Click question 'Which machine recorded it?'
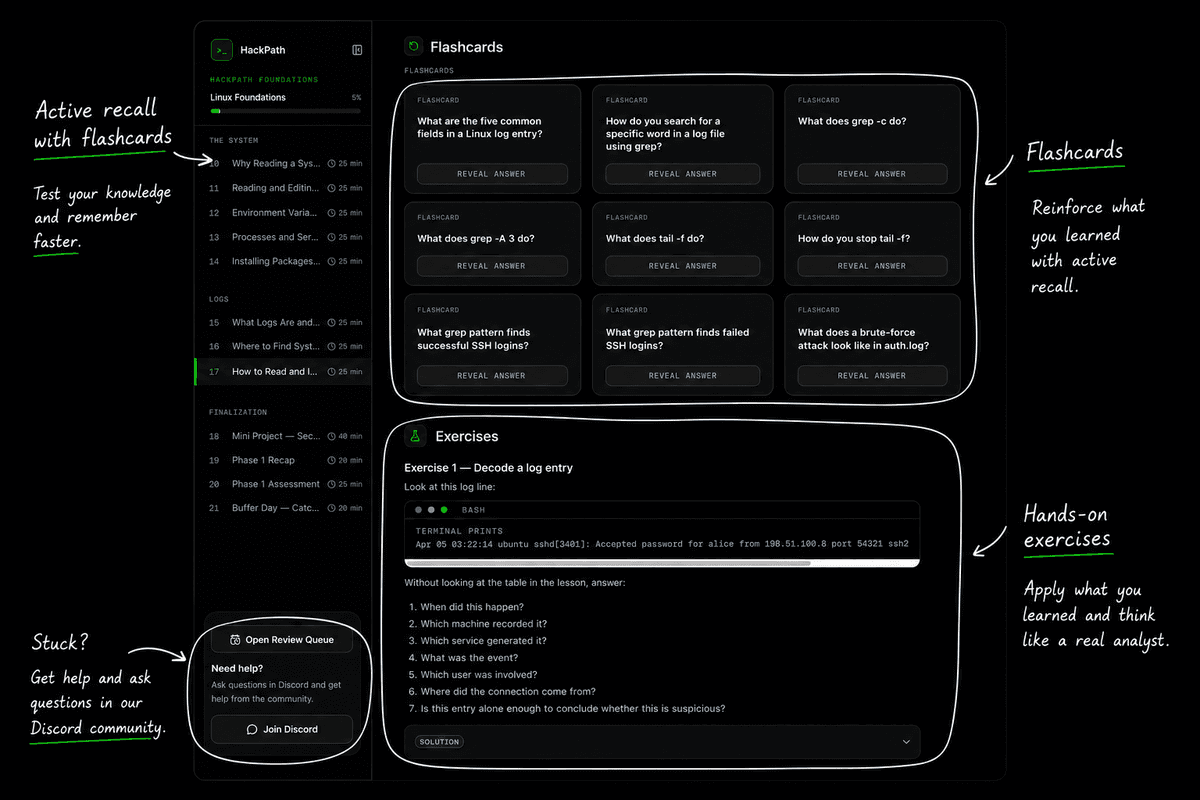The image size is (1200, 800). (x=483, y=624)
